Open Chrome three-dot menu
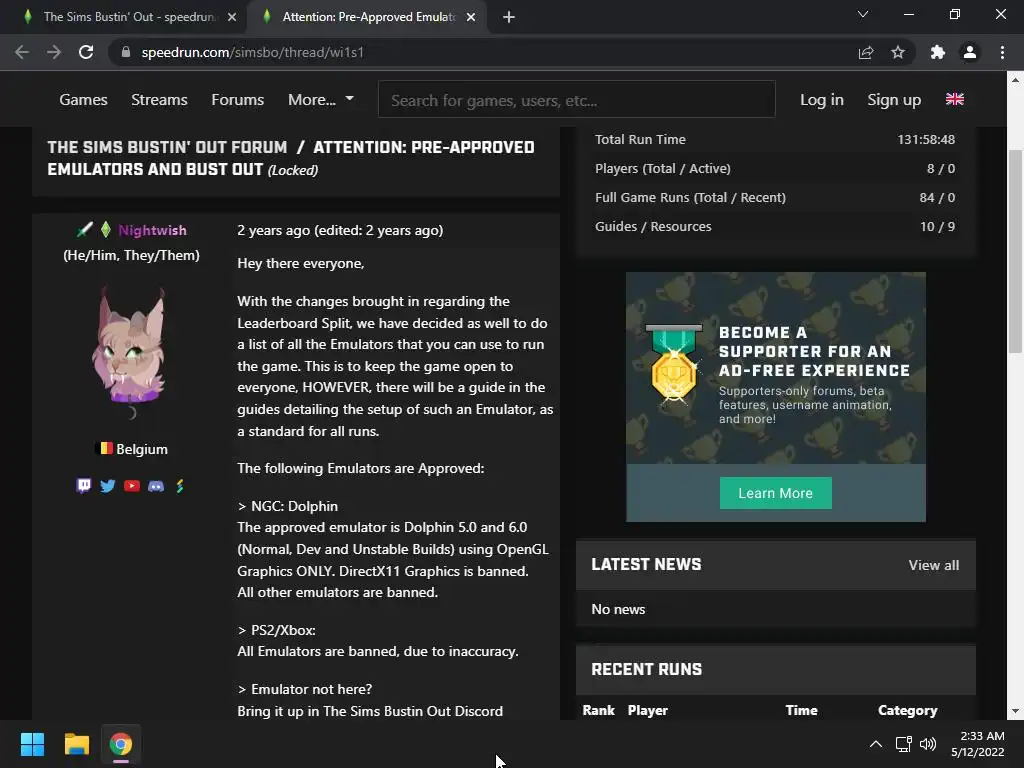1024x768 pixels. click(1002, 52)
